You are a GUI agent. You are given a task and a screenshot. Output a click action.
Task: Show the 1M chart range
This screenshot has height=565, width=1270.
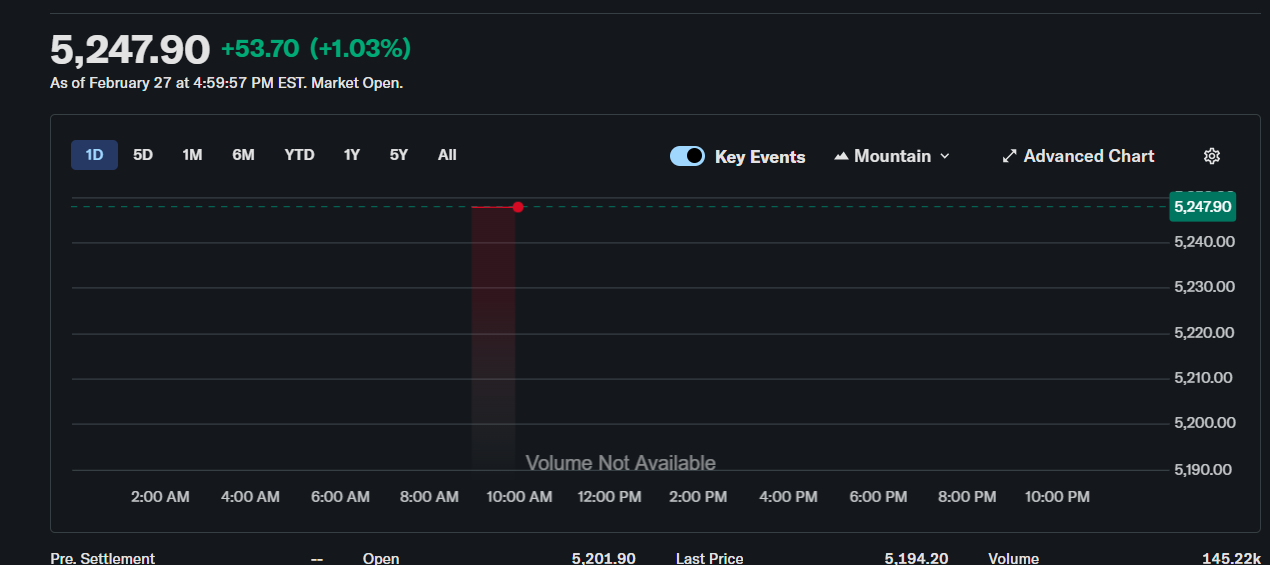(x=192, y=155)
